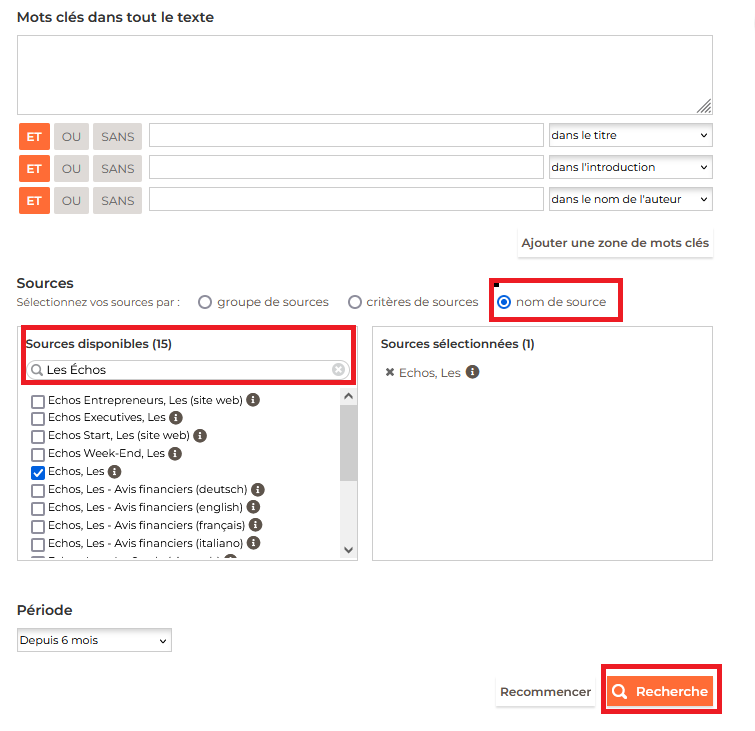Open the Période 'Depuis 6 mois' dropdown

pyautogui.click(x=94, y=640)
